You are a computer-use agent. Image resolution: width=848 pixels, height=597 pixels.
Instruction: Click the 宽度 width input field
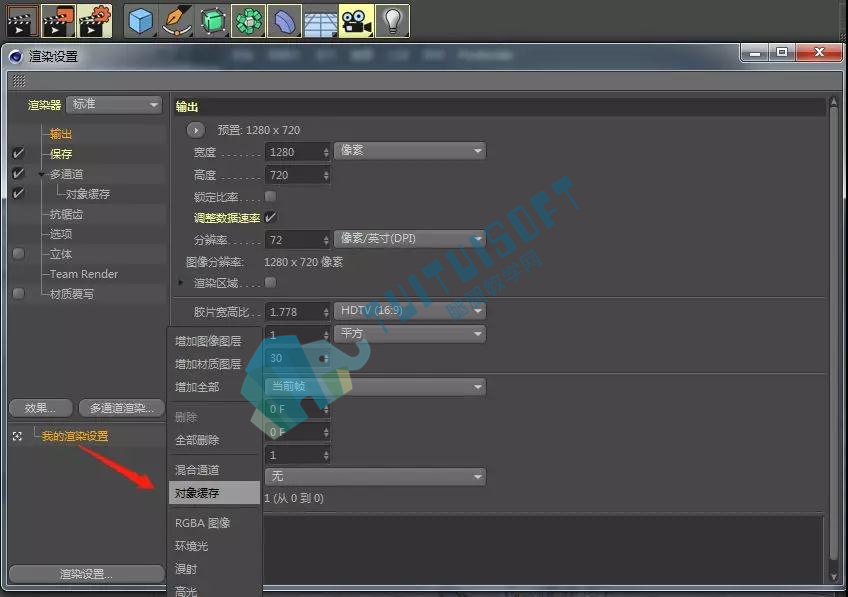coord(297,152)
